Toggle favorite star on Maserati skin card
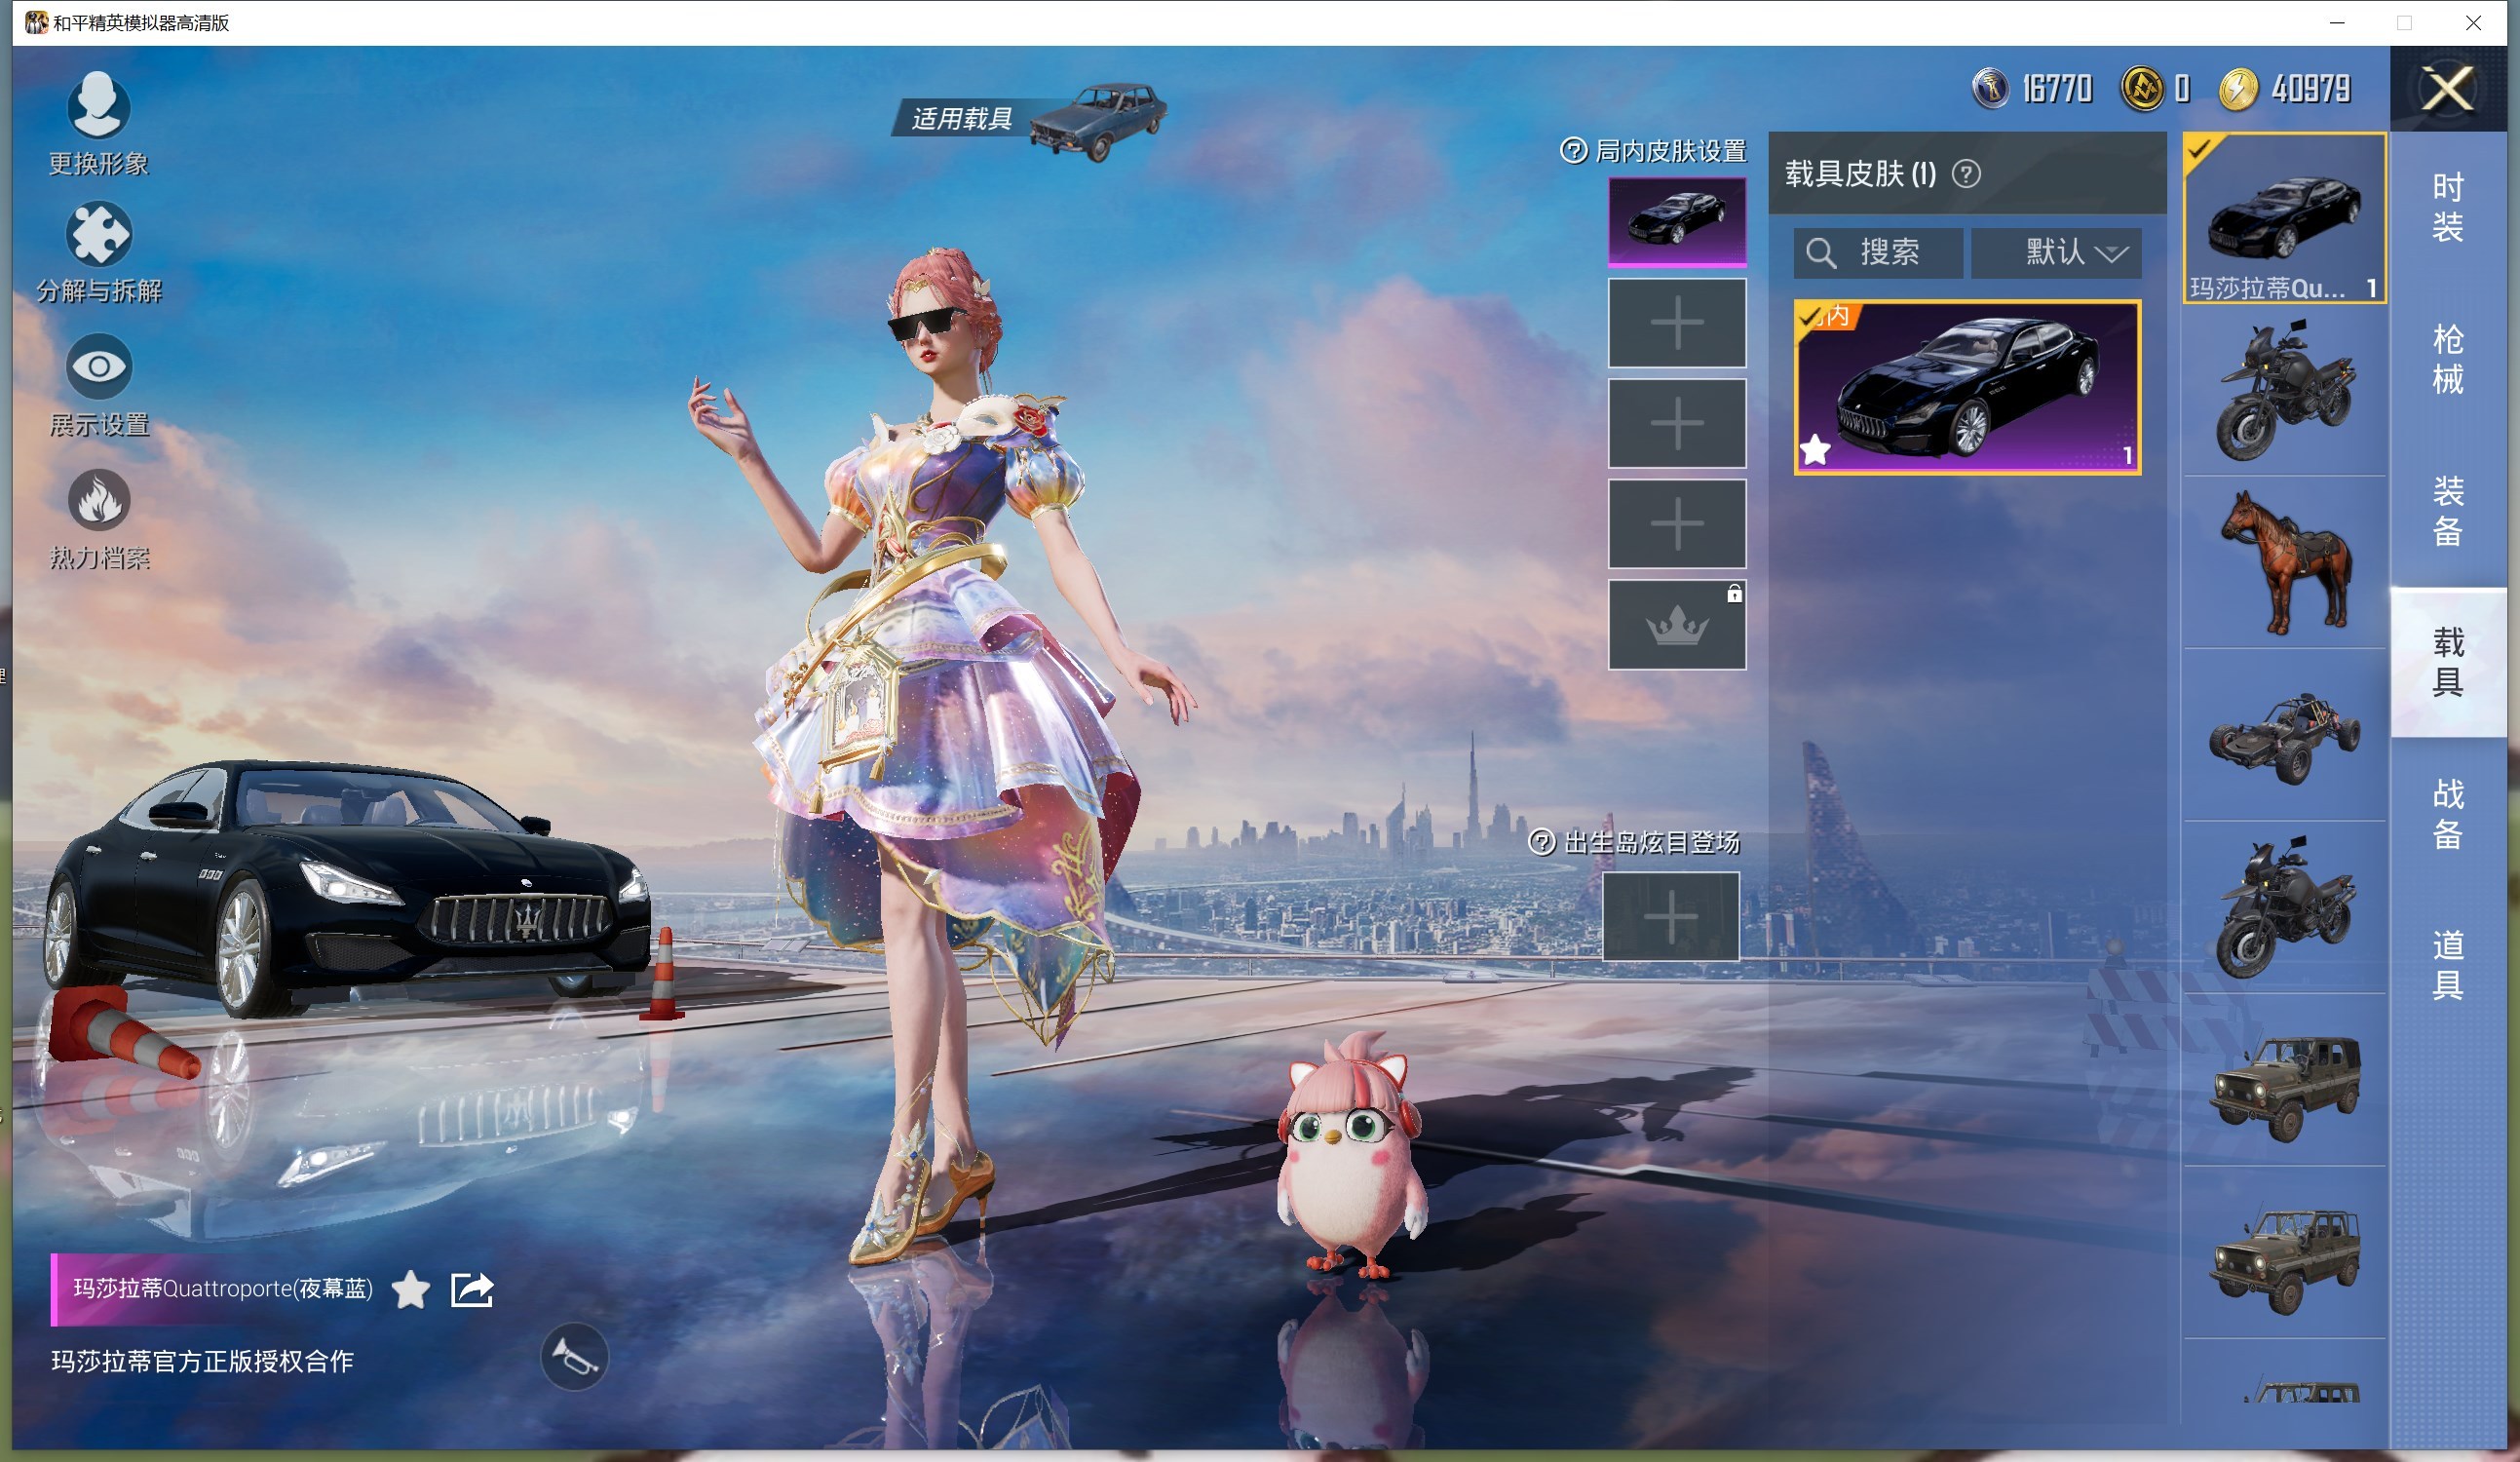 tap(1815, 450)
